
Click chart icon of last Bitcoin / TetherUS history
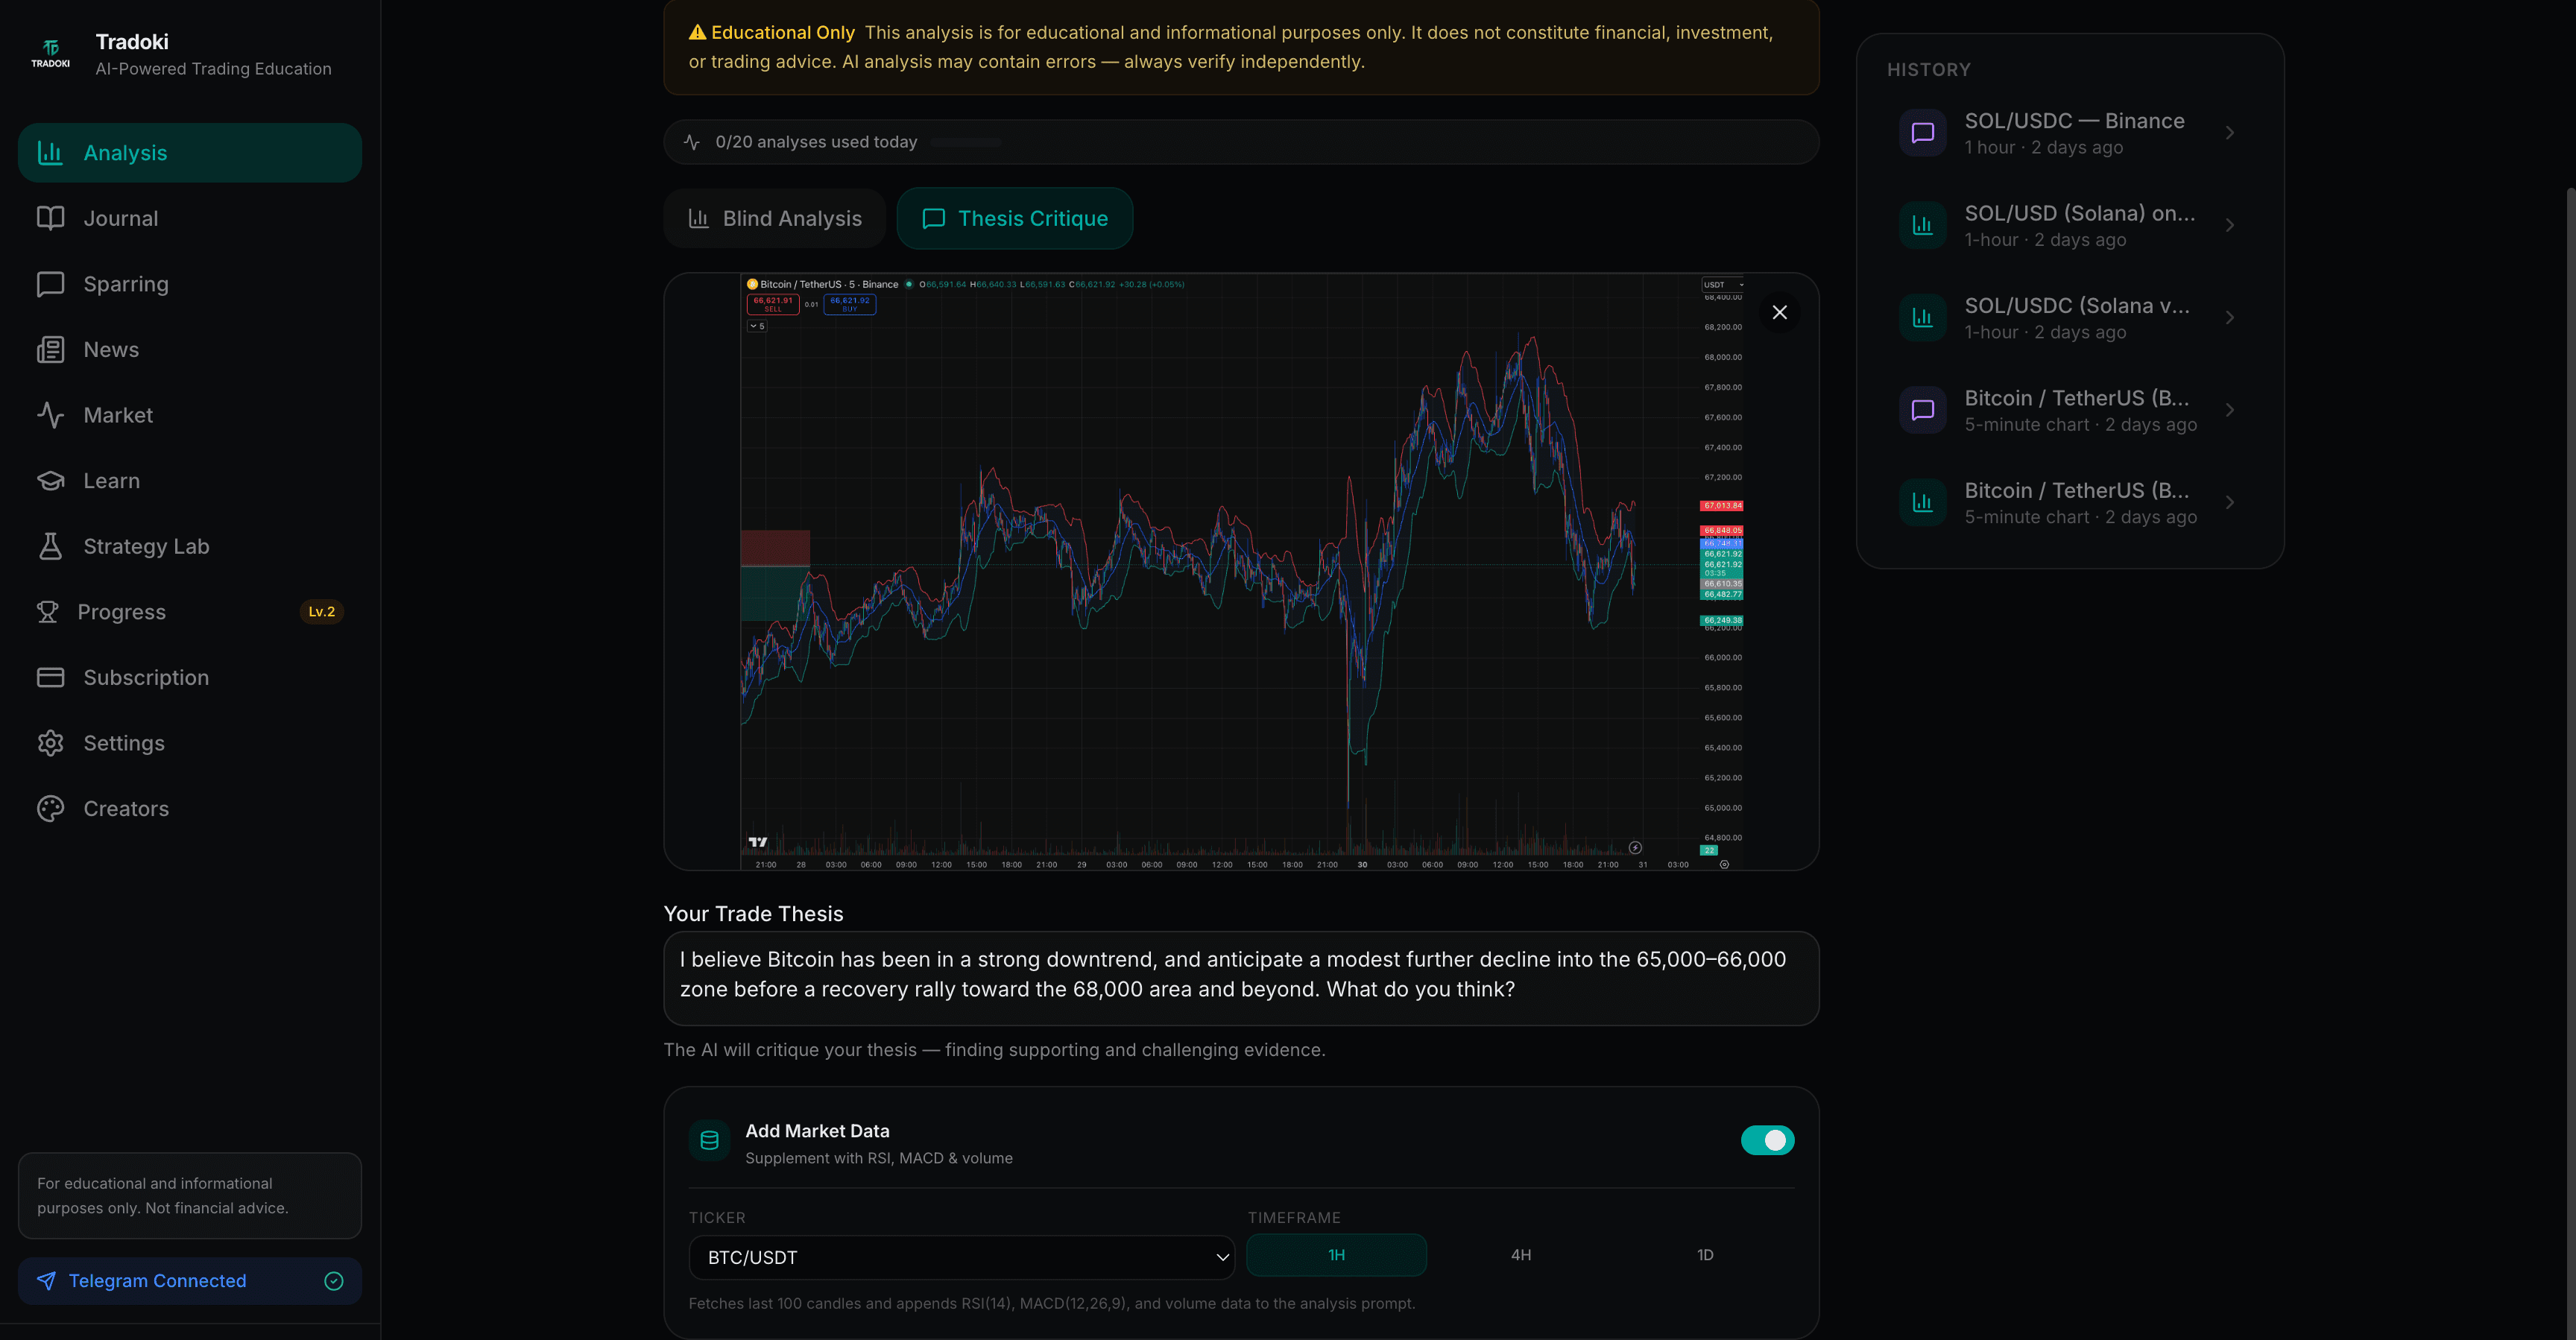pyautogui.click(x=1922, y=503)
